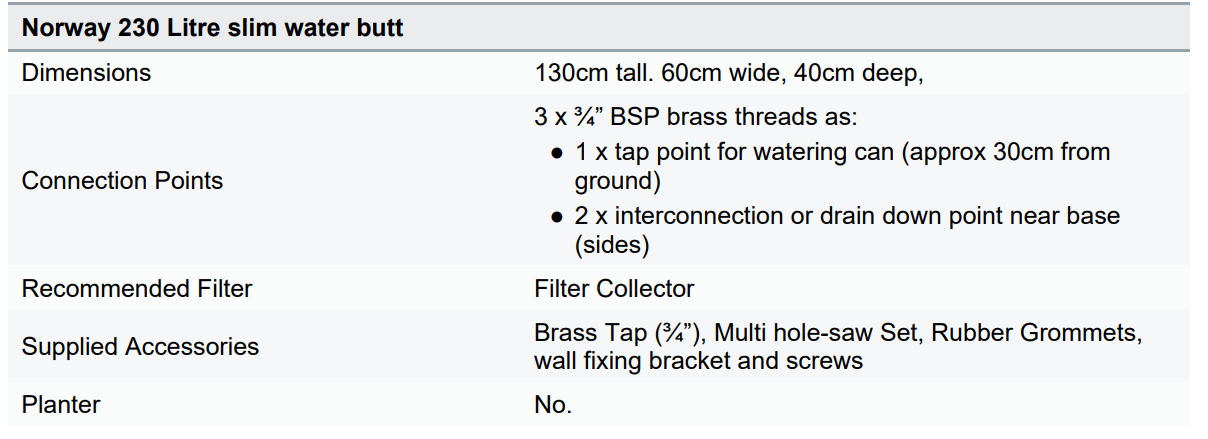This screenshot has height=439, width=1208.
Task: Select the Supplied Accessories row label
Action: [x=140, y=347]
